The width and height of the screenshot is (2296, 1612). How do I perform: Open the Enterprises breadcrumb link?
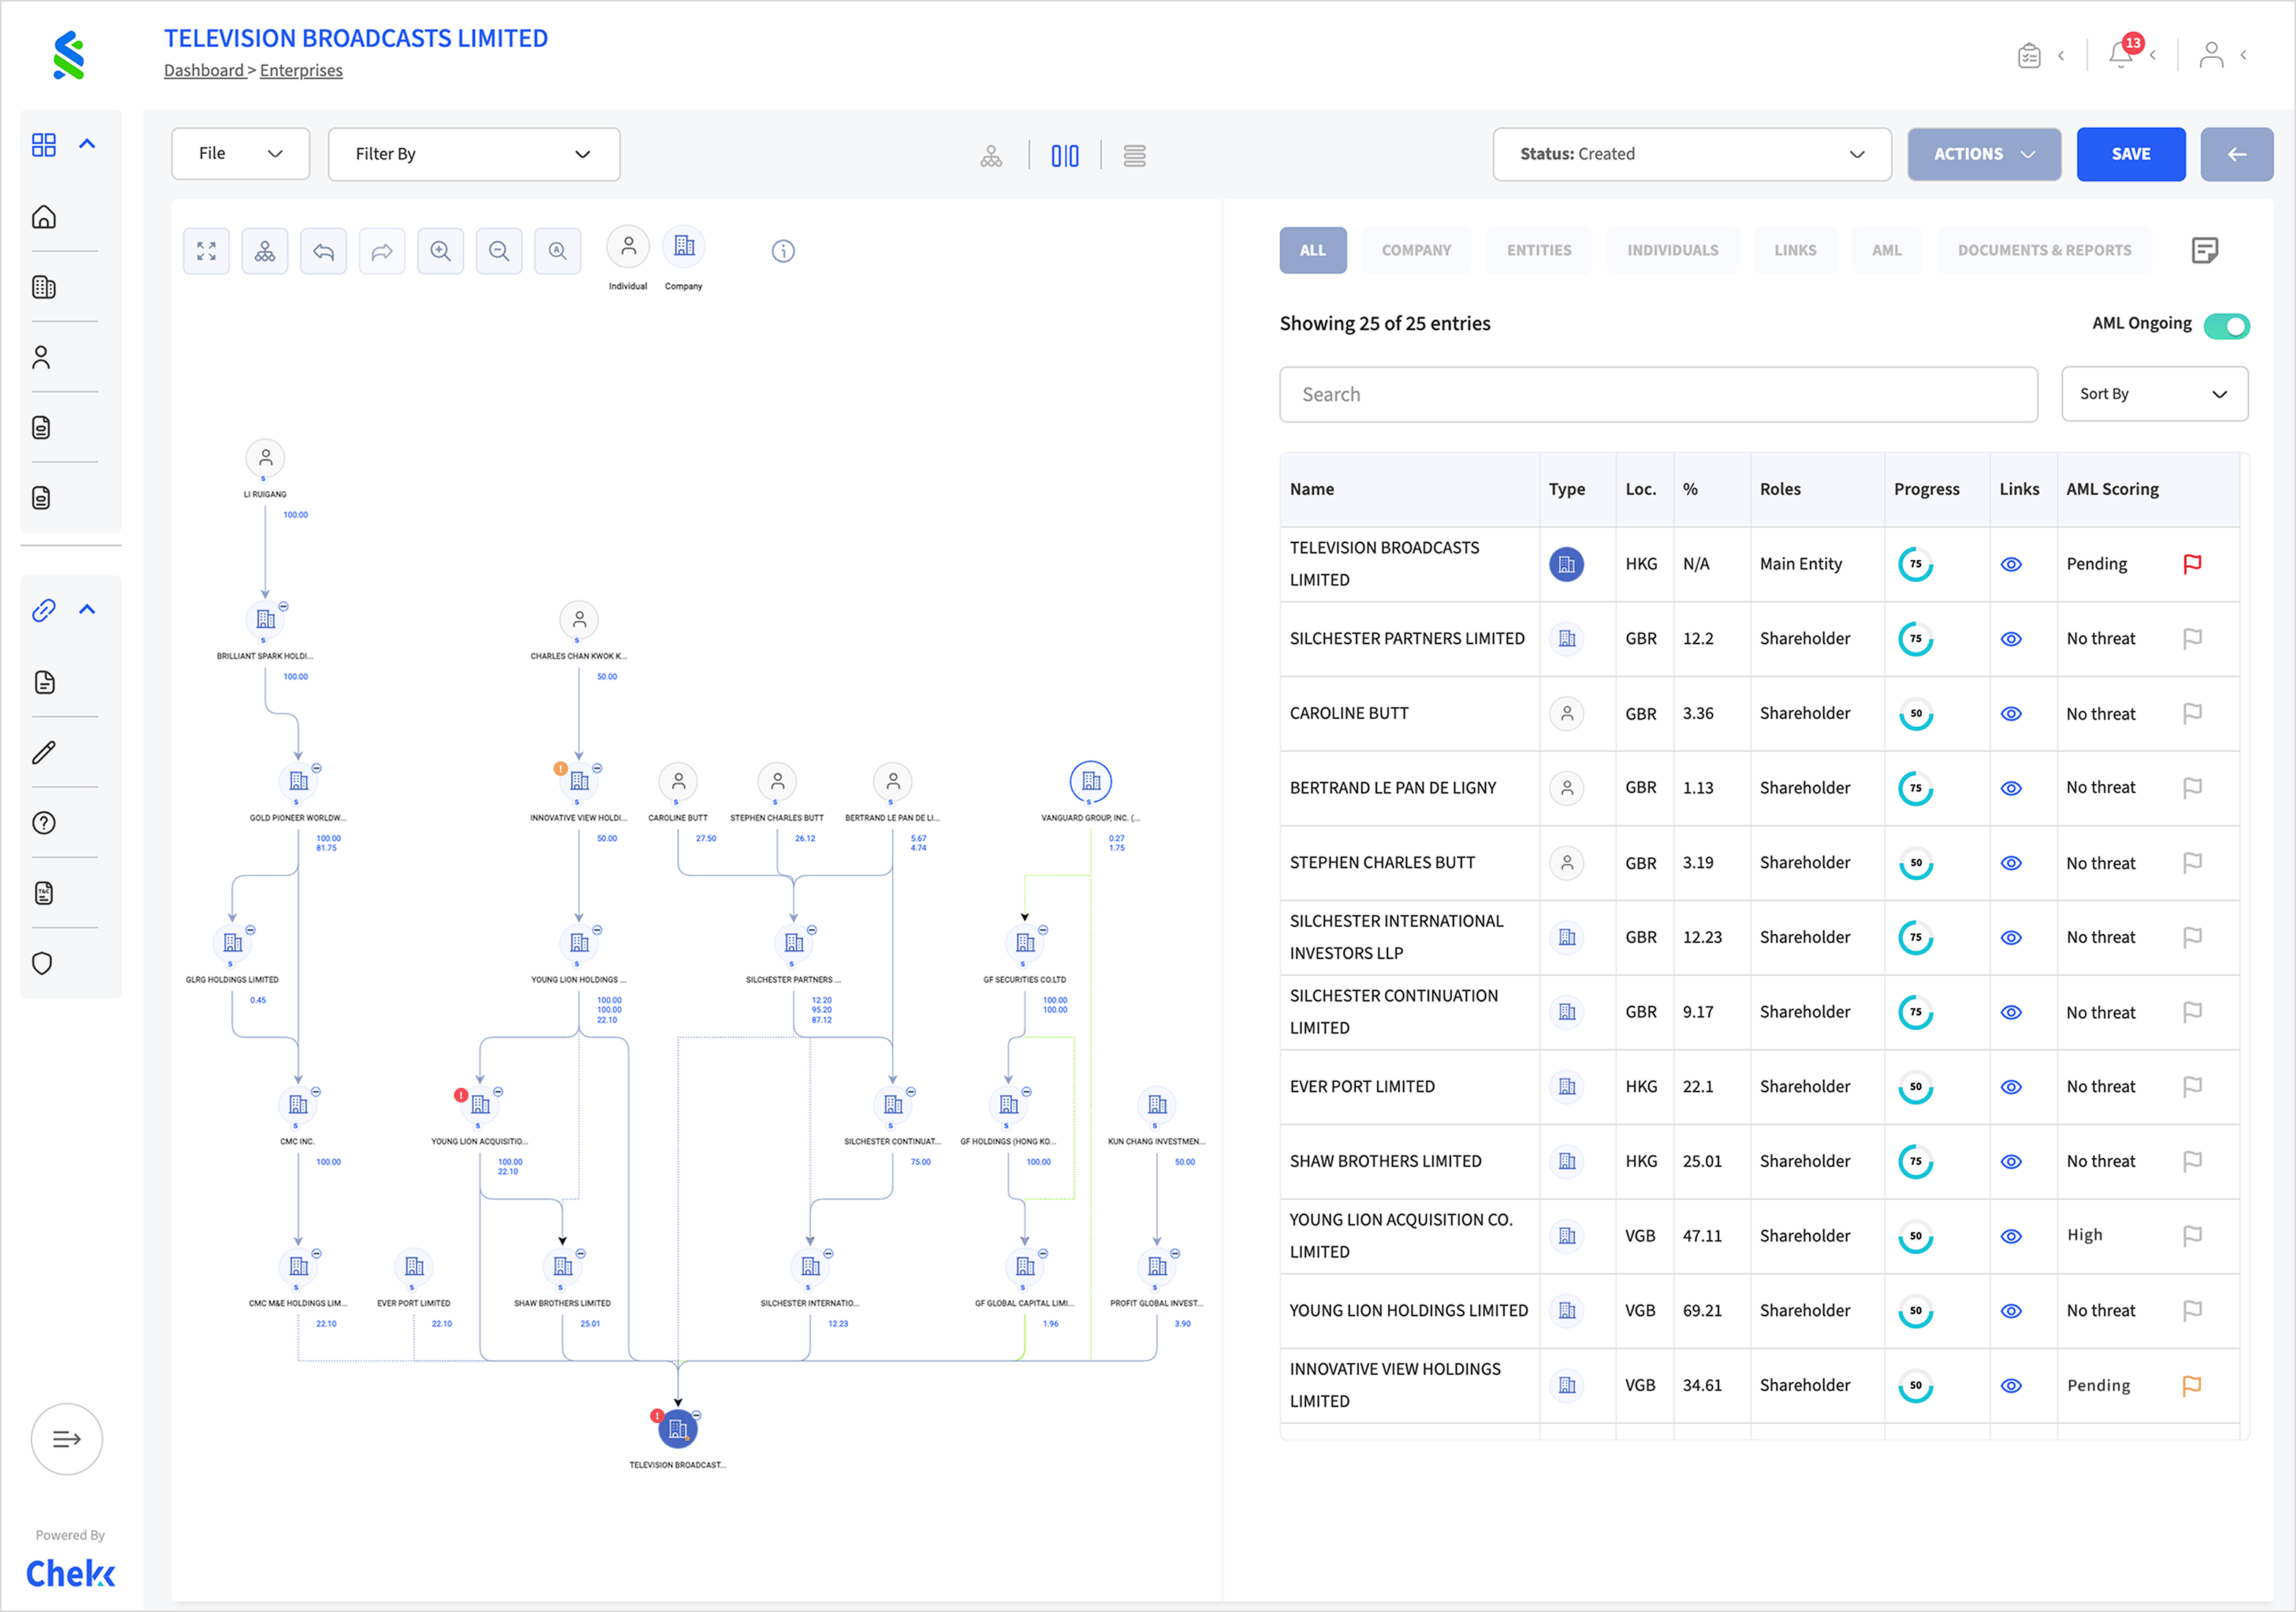pos(301,70)
